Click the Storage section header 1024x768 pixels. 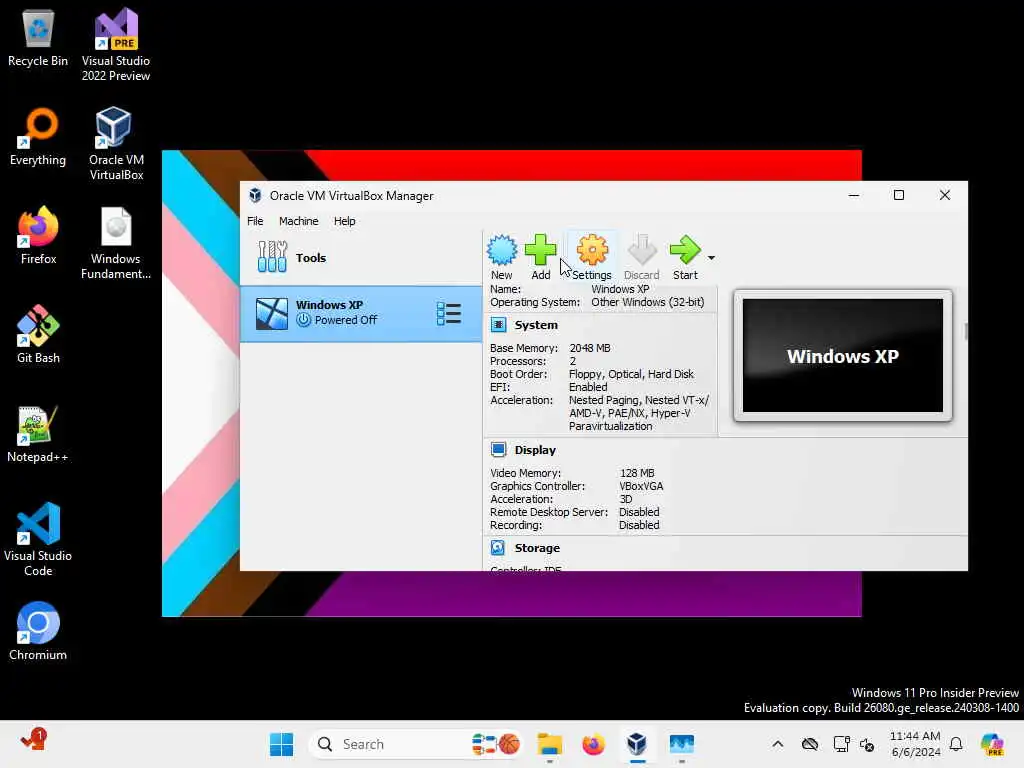point(537,548)
